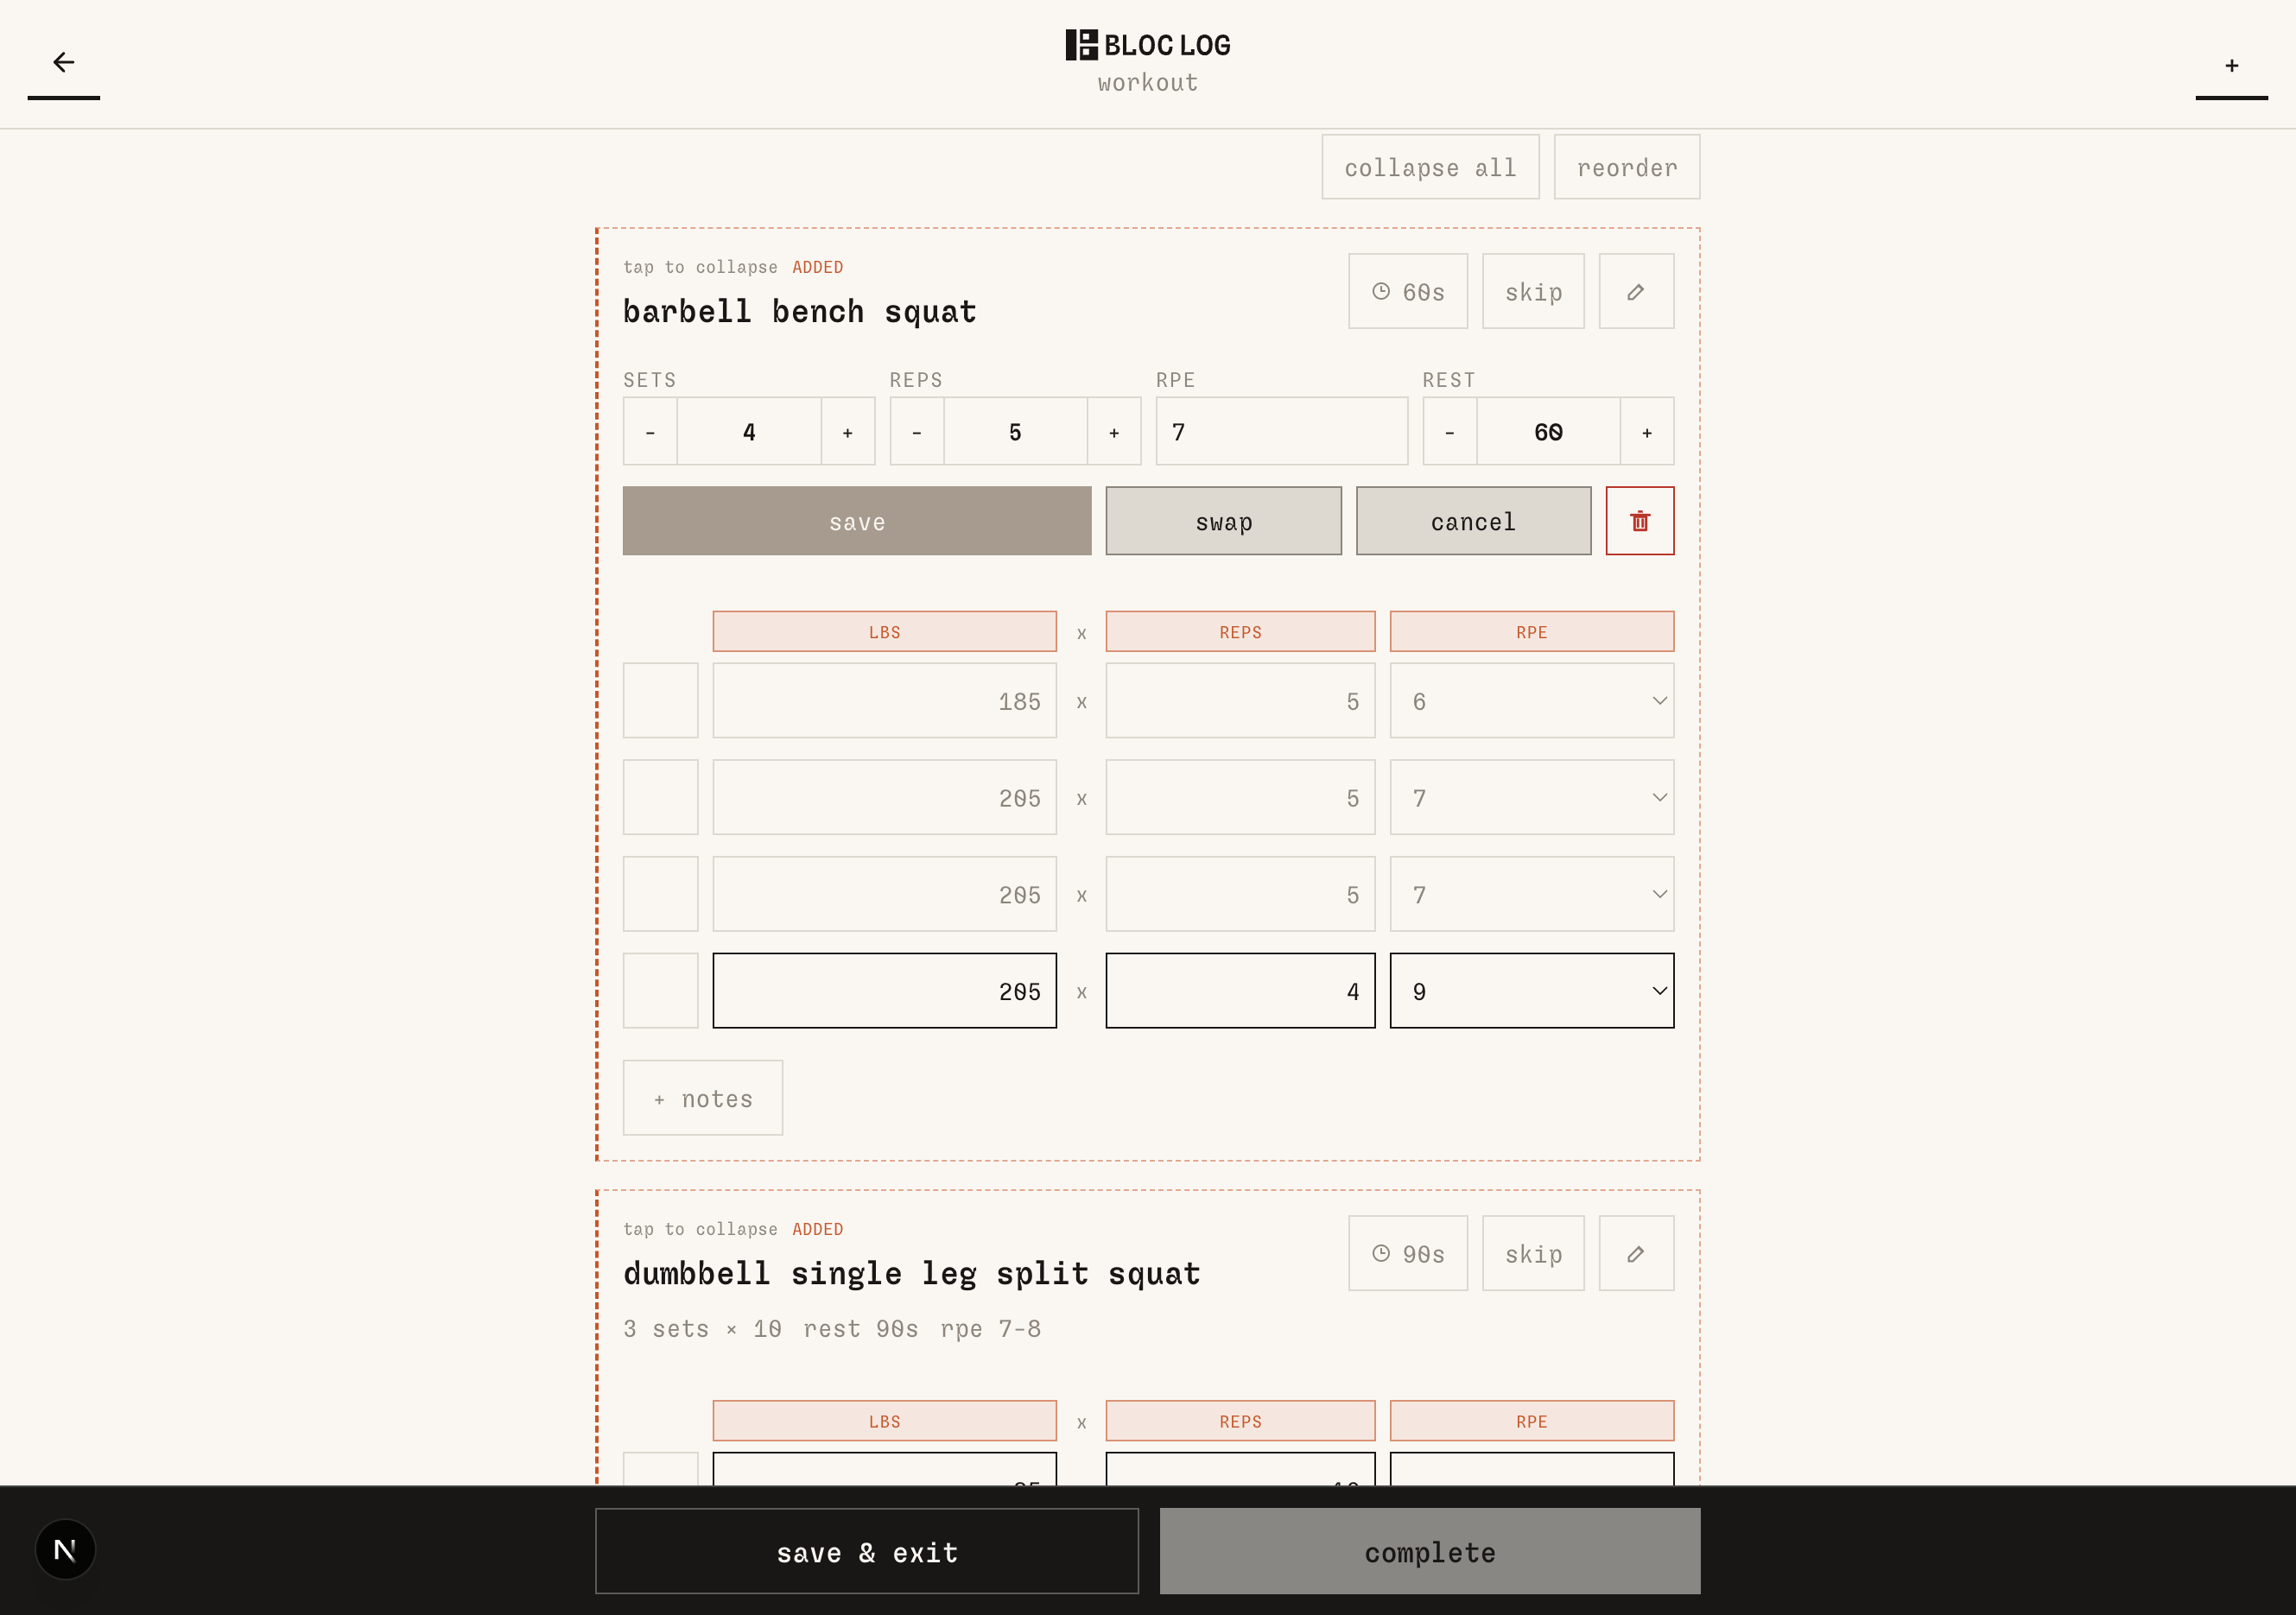
Task: Collapse dumbbell single leg split squat card
Action: 911,1274
